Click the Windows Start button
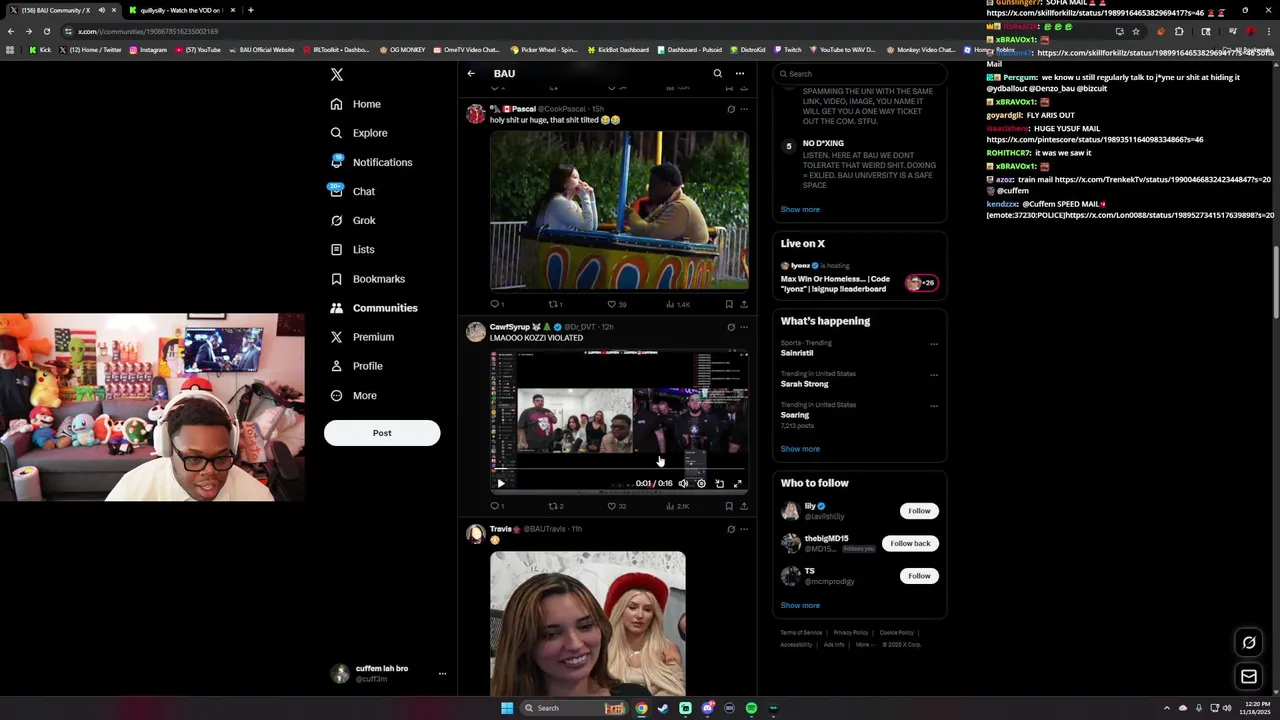Image resolution: width=1280 pixels, height=720 pixels. [507, 708]
